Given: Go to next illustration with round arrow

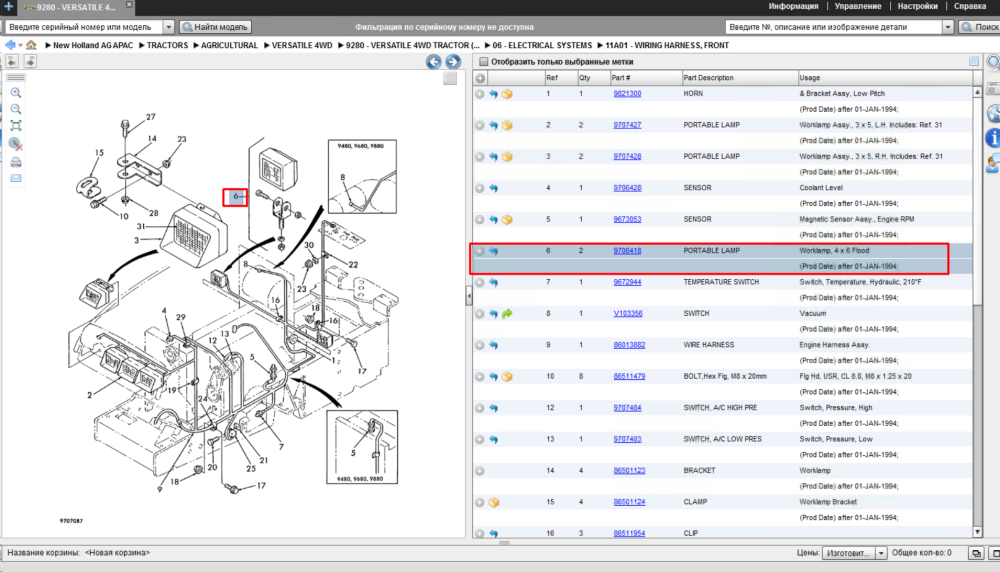Looking at the screenshot, I should (453, 62).
